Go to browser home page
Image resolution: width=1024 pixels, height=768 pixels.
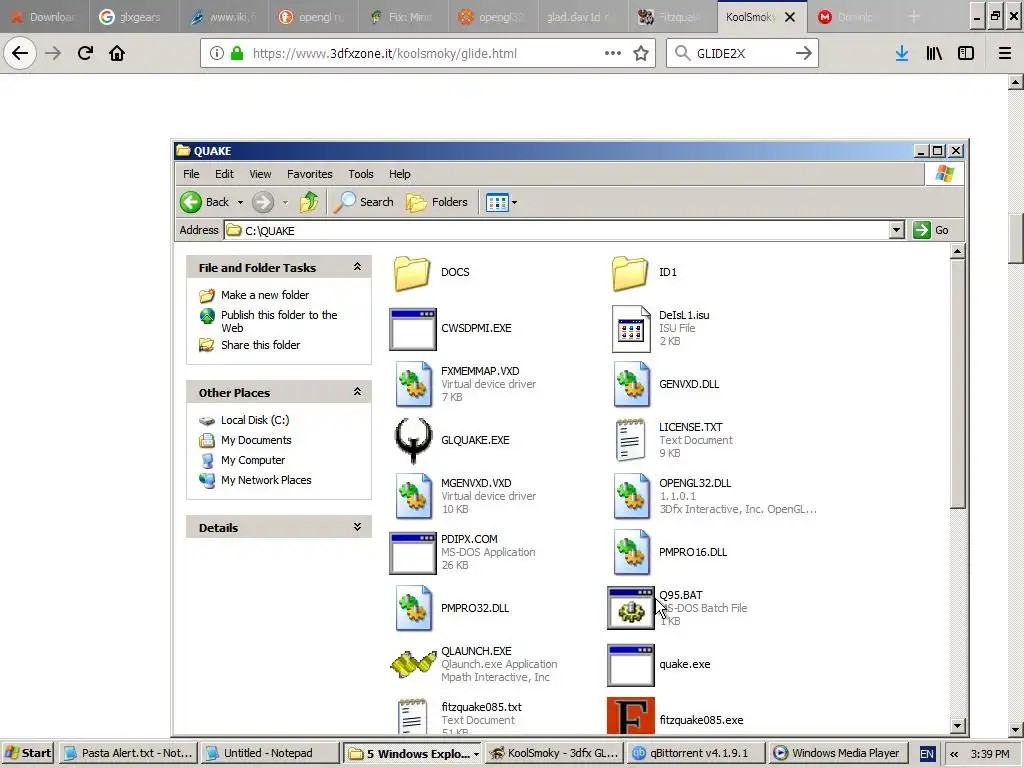coord(117,53)
